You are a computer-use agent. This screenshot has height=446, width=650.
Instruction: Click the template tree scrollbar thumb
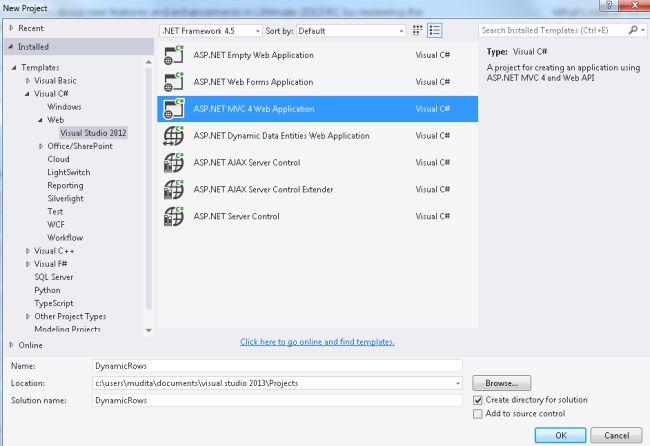pyautogui.click(x=148, y=189)
